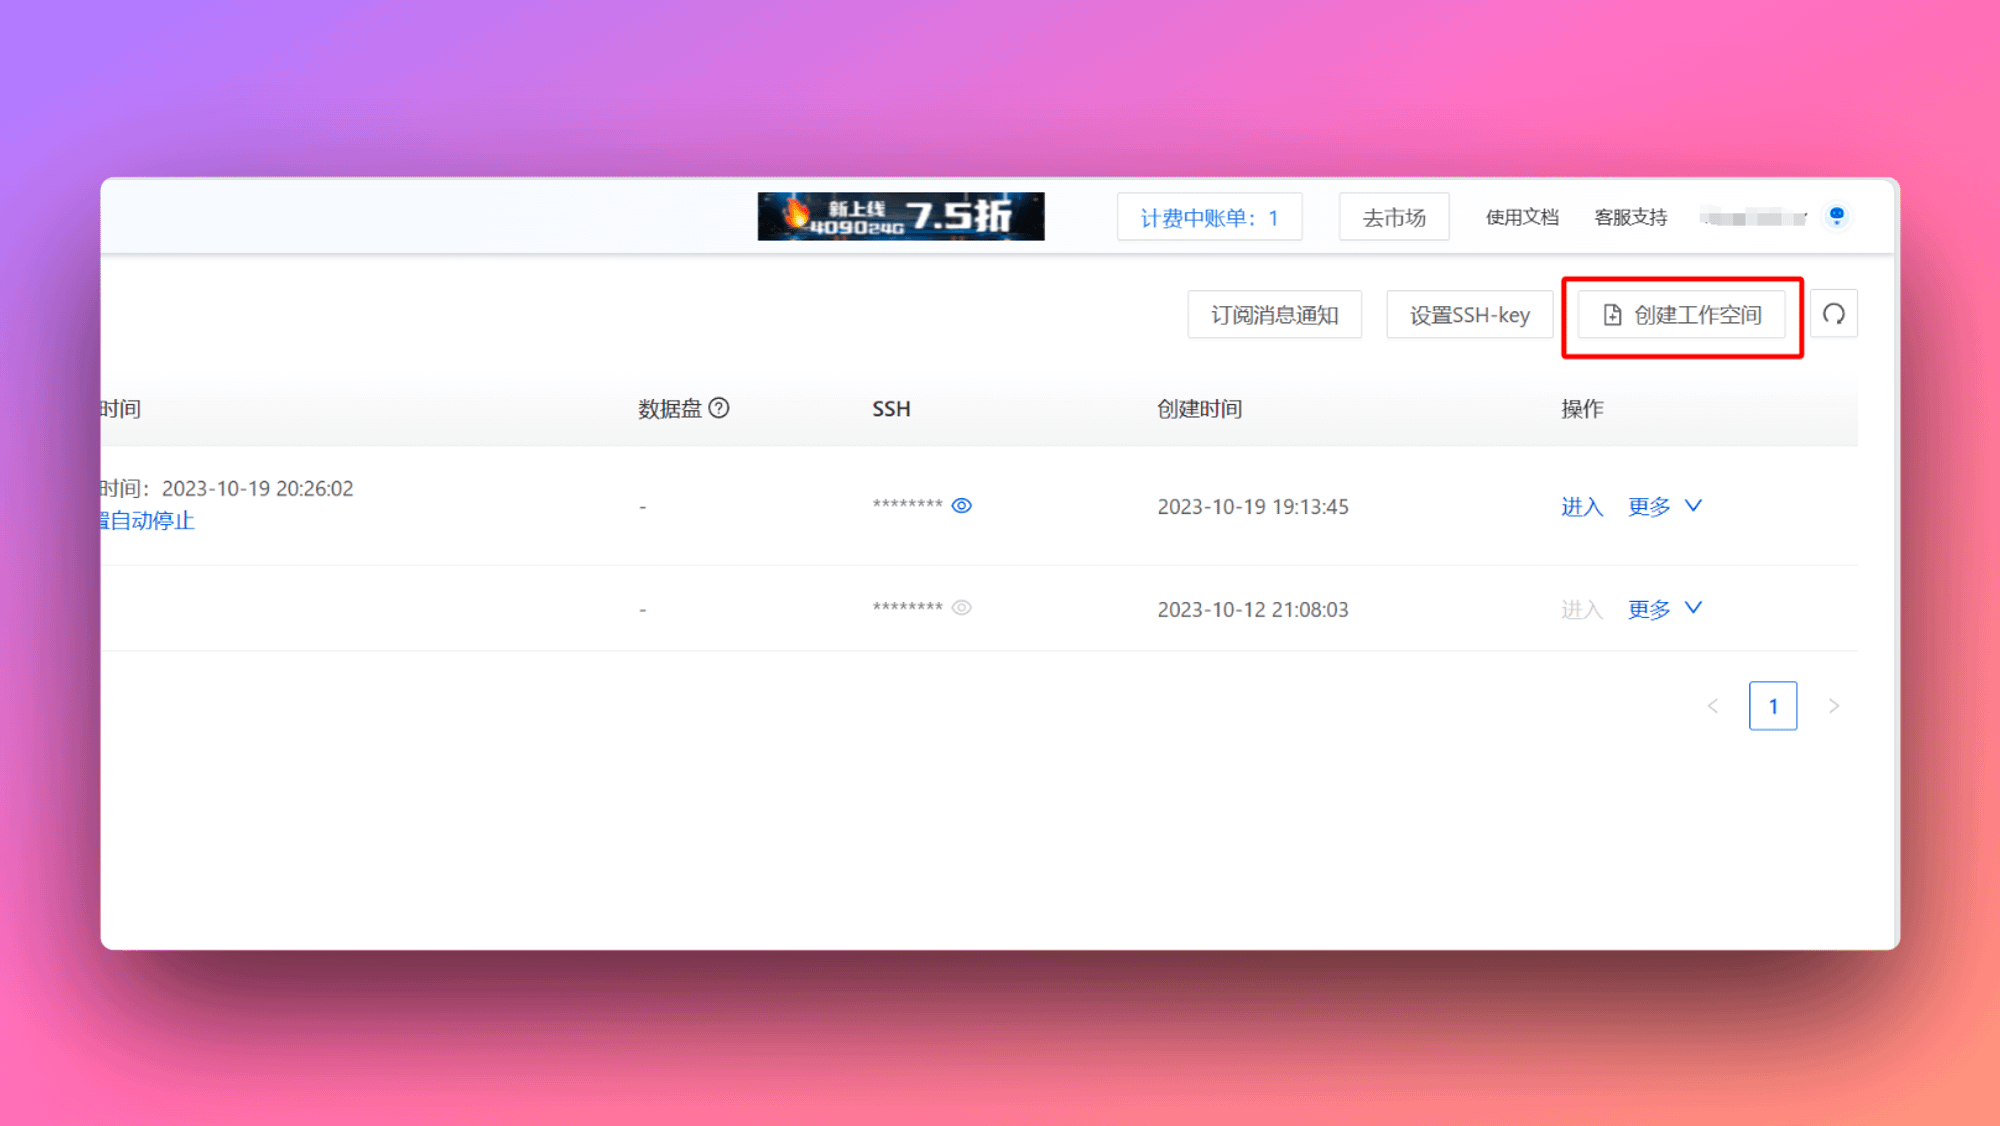Click 进入 link in first row

tap(1581, 507)
